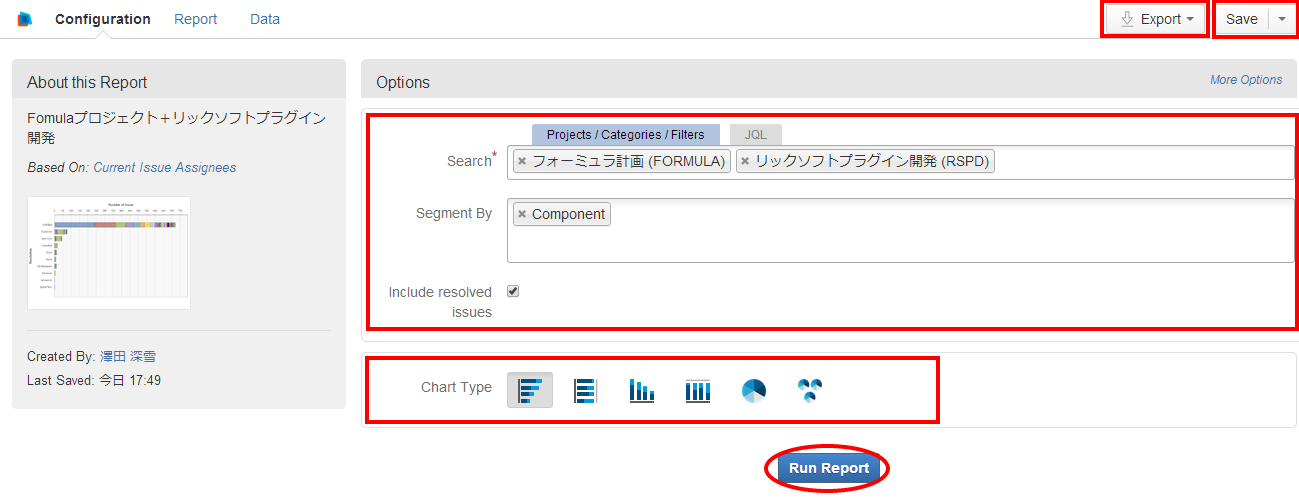1299x502 pixels.
Task: Click the Options panel heading
Action: pos(403,82)
